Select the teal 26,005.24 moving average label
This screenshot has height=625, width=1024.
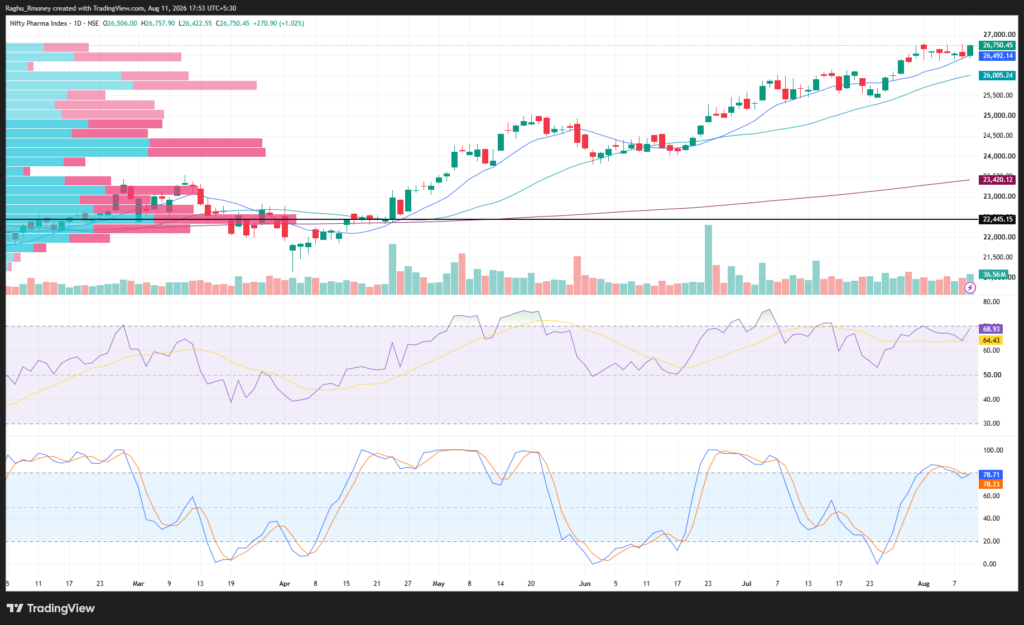click(x=997, y=75)
